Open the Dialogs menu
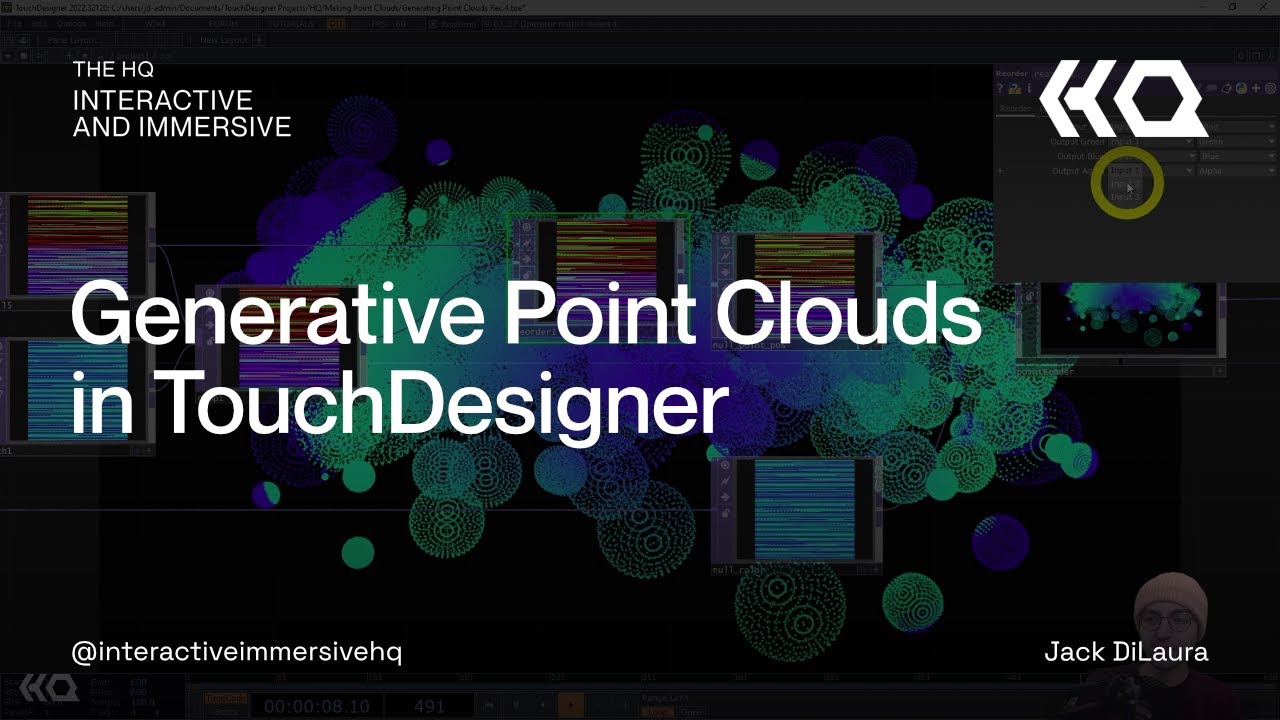 (x=72, y=23)
